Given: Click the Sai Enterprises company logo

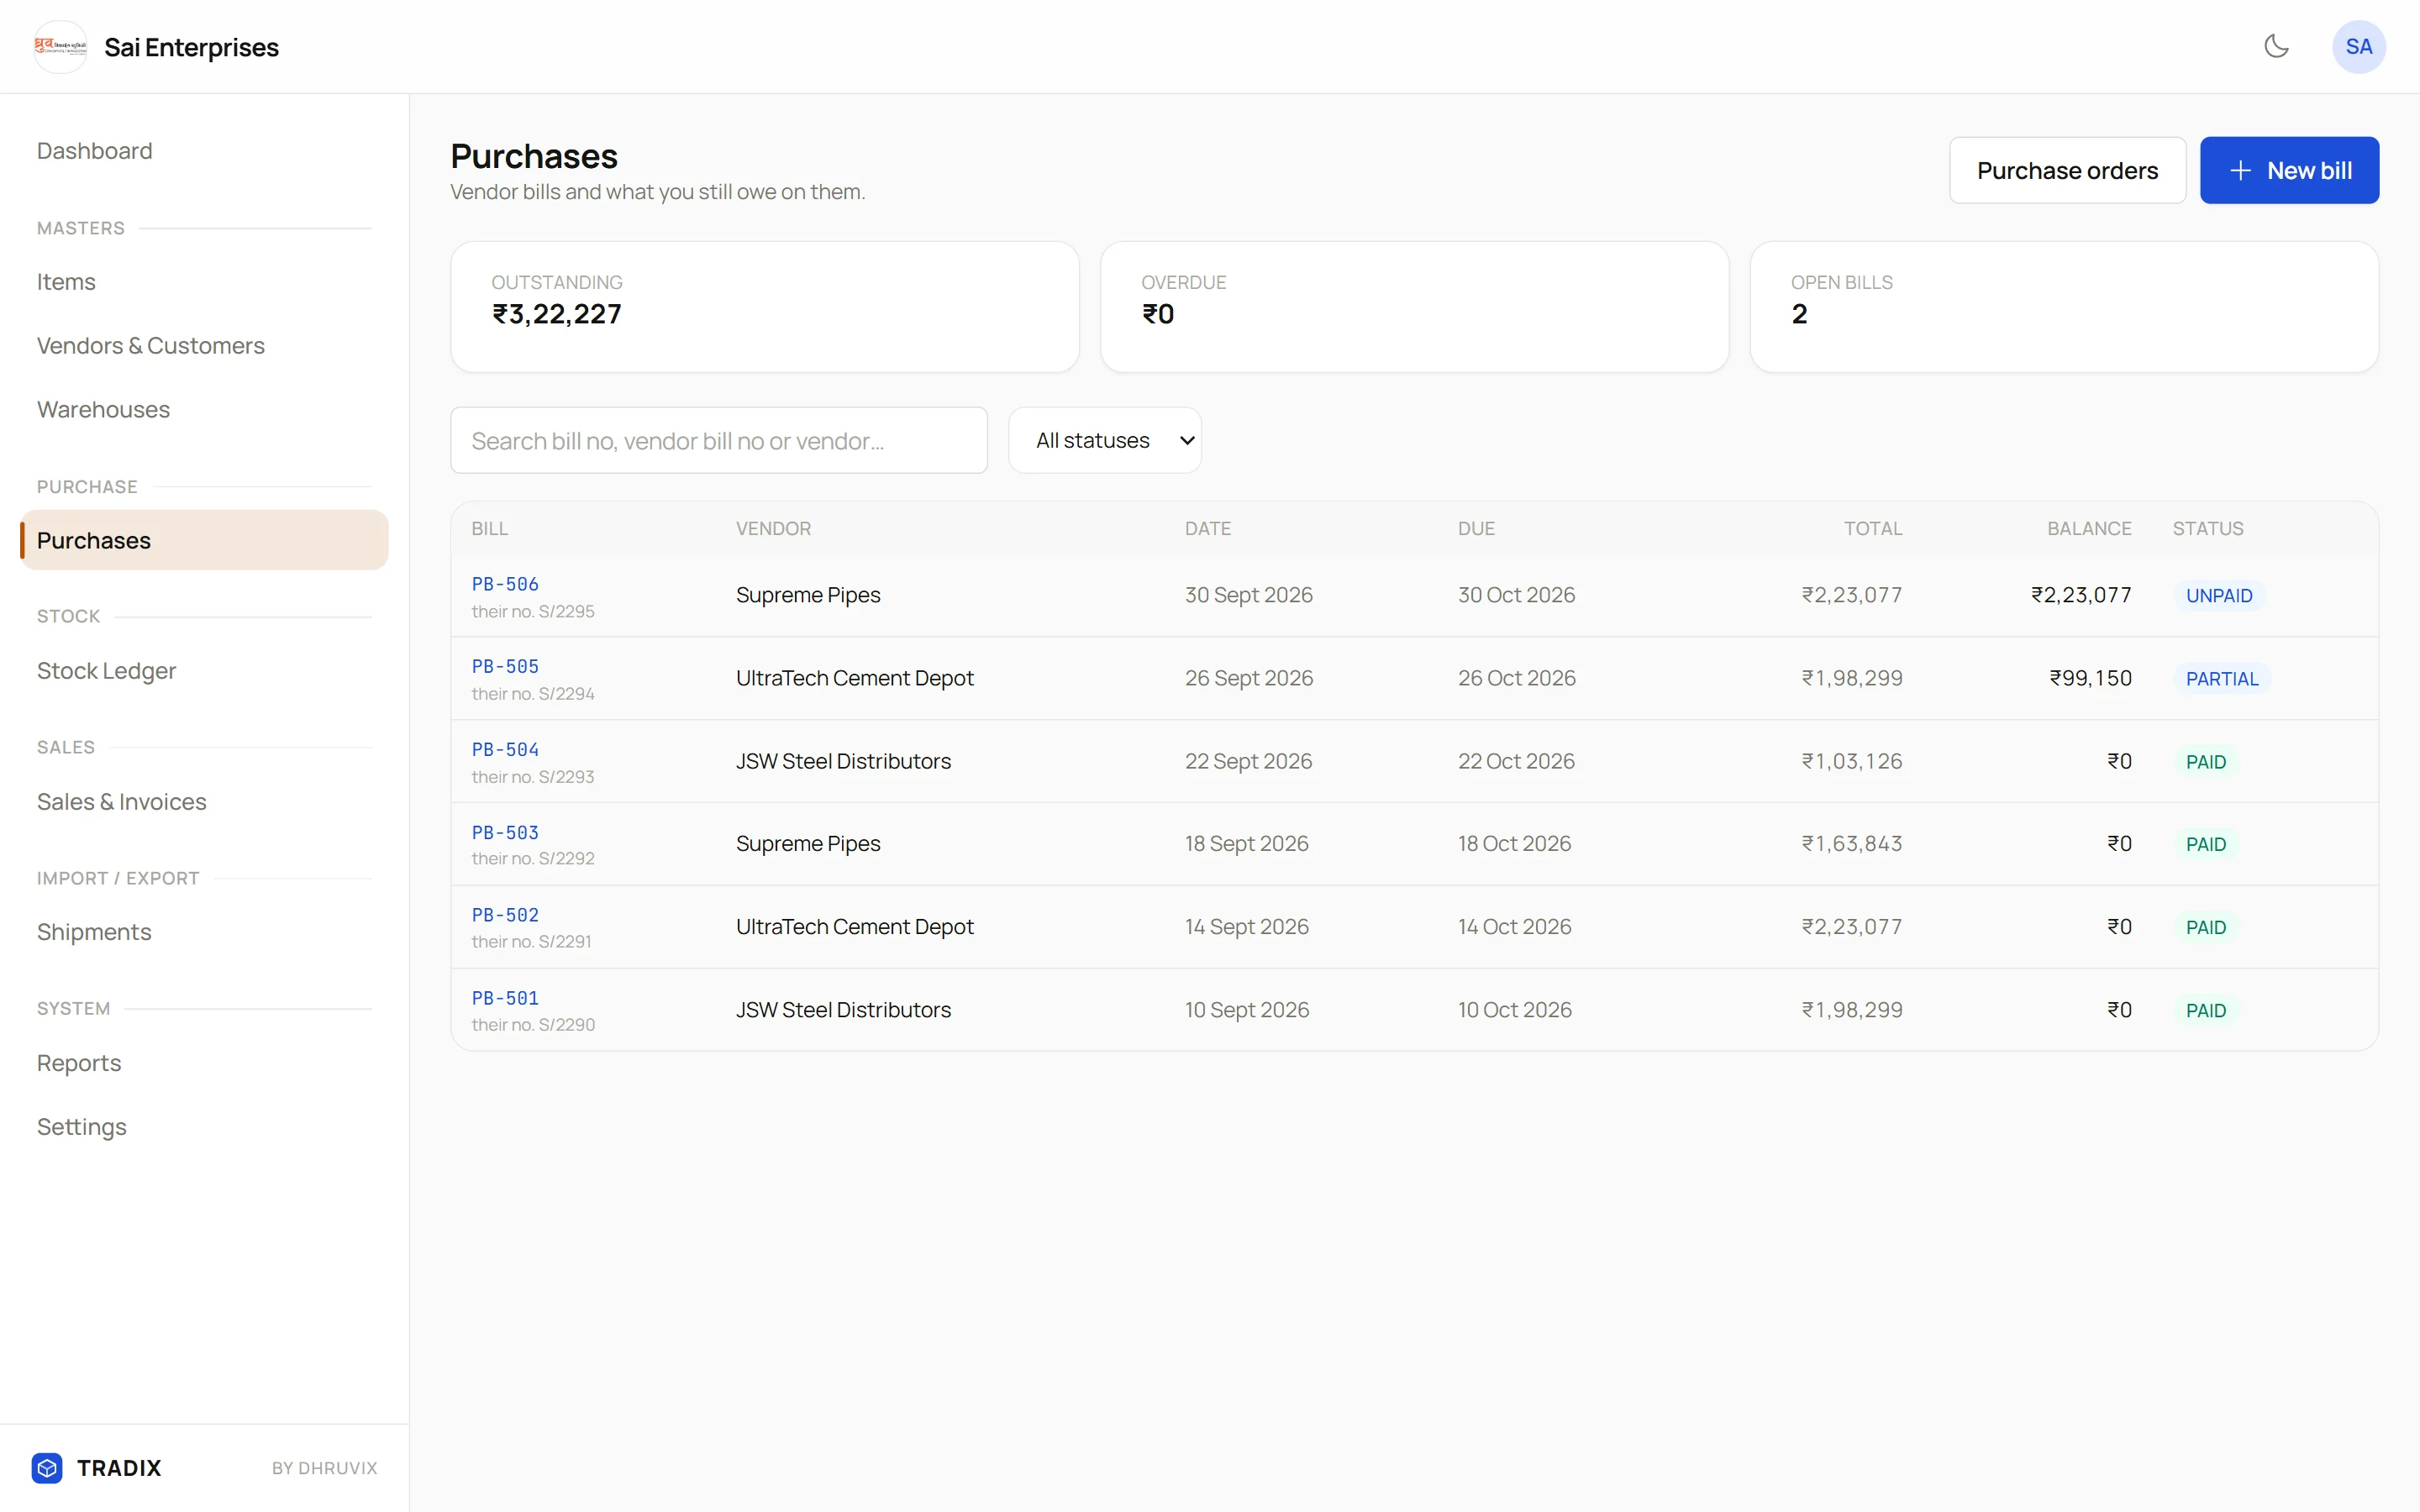Looking at the screenshot, I should (60, 47).
